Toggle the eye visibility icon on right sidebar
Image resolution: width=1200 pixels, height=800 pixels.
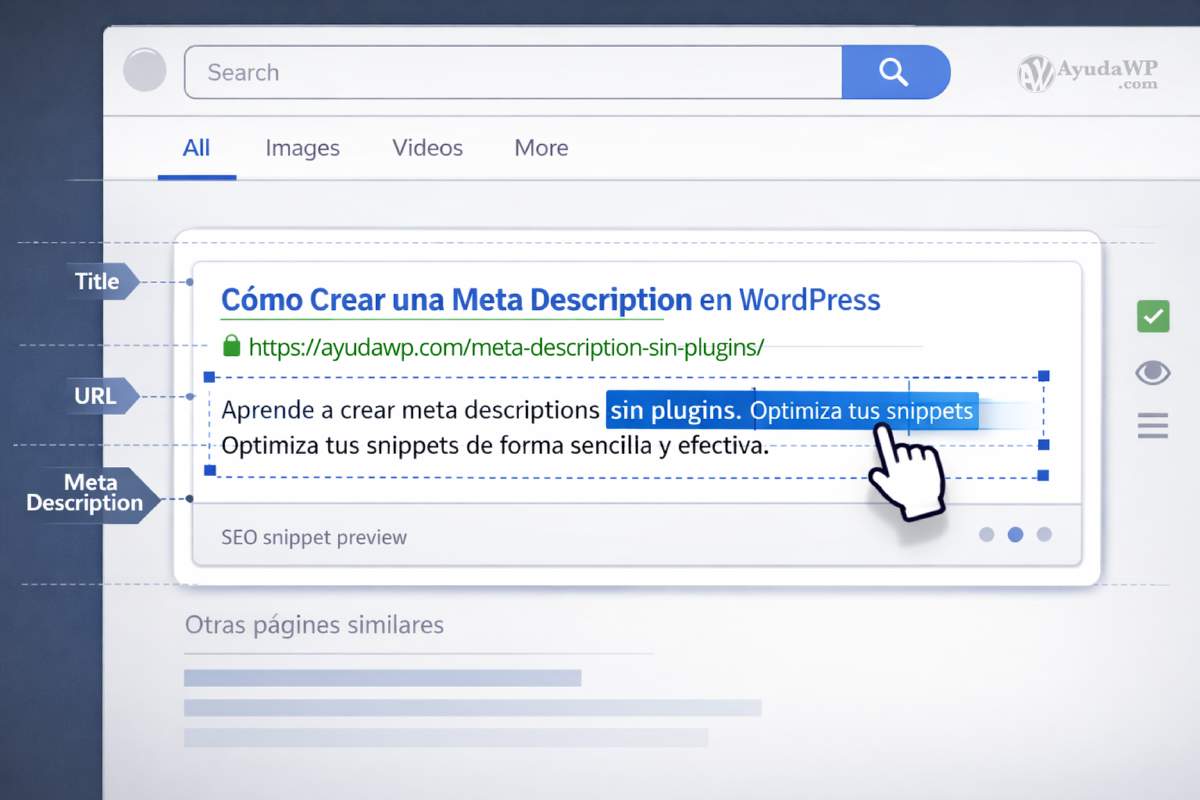click(x=1152, y=371)
